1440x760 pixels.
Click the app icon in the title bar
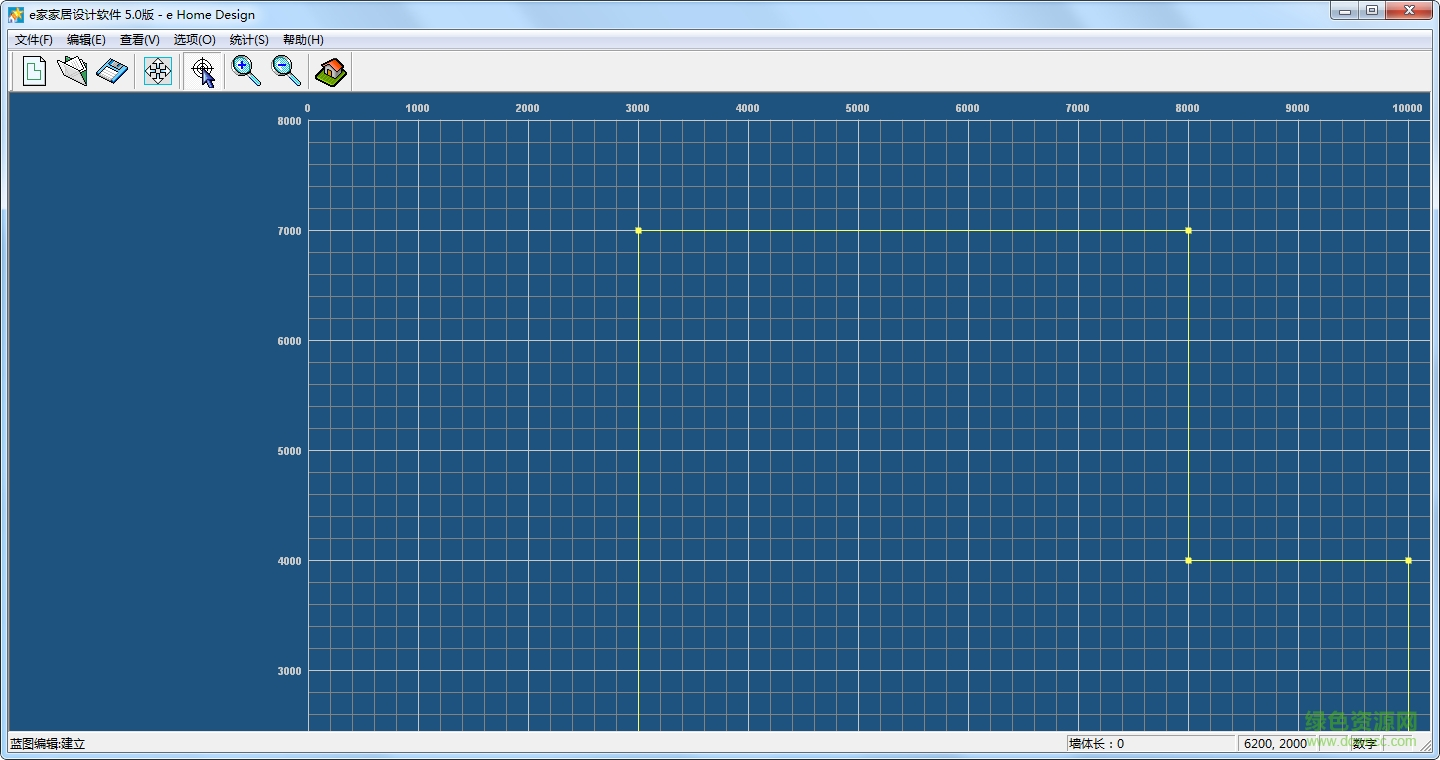point(16,15)
